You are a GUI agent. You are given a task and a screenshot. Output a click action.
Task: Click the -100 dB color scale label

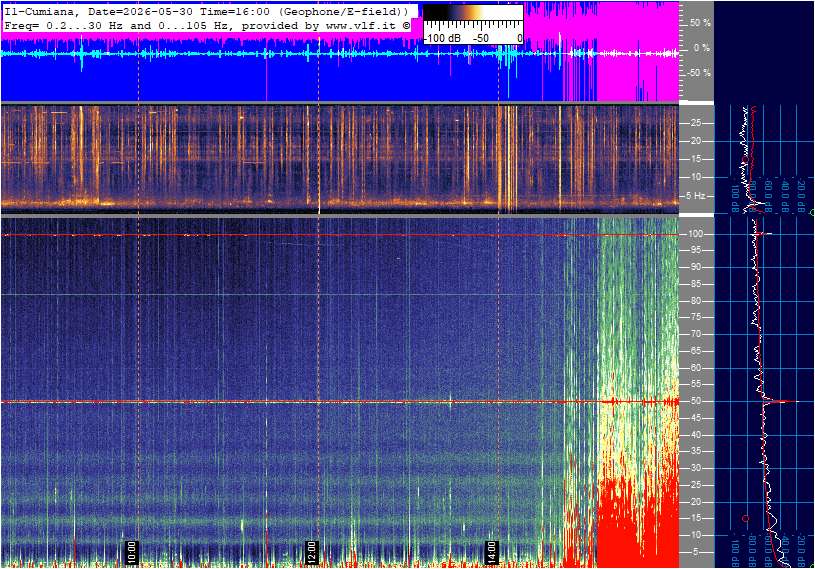442,38
